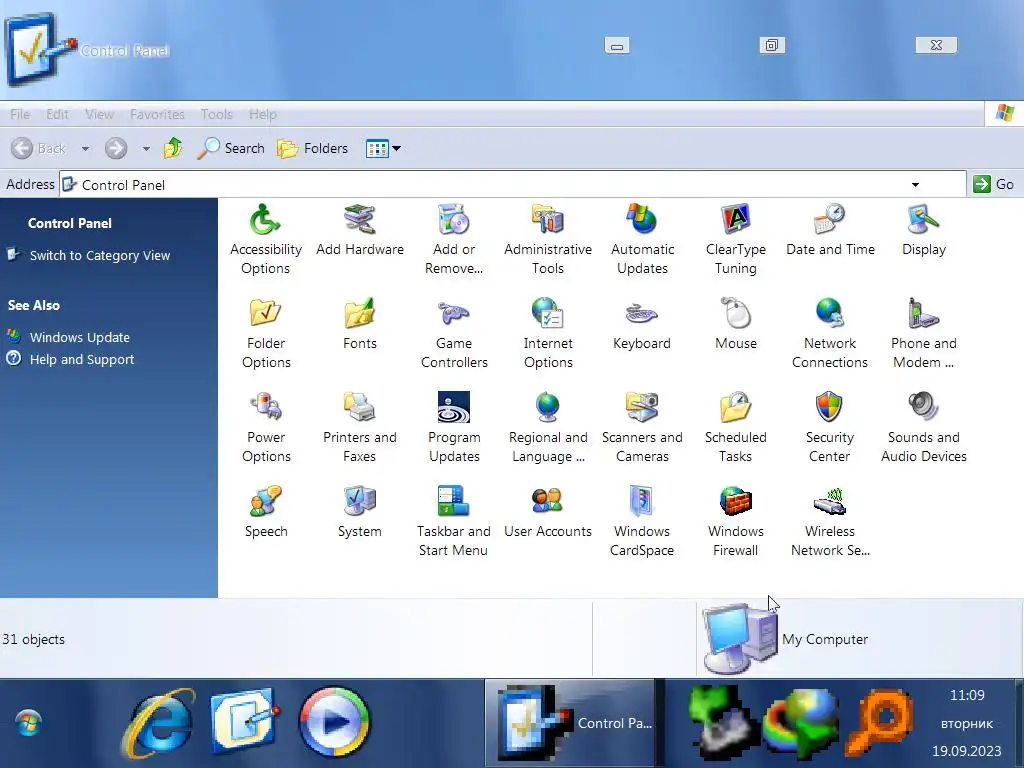The width and height of the screenshot is (1024, 768).
Task: Open User Accounts icon
Action: point(548,512)
